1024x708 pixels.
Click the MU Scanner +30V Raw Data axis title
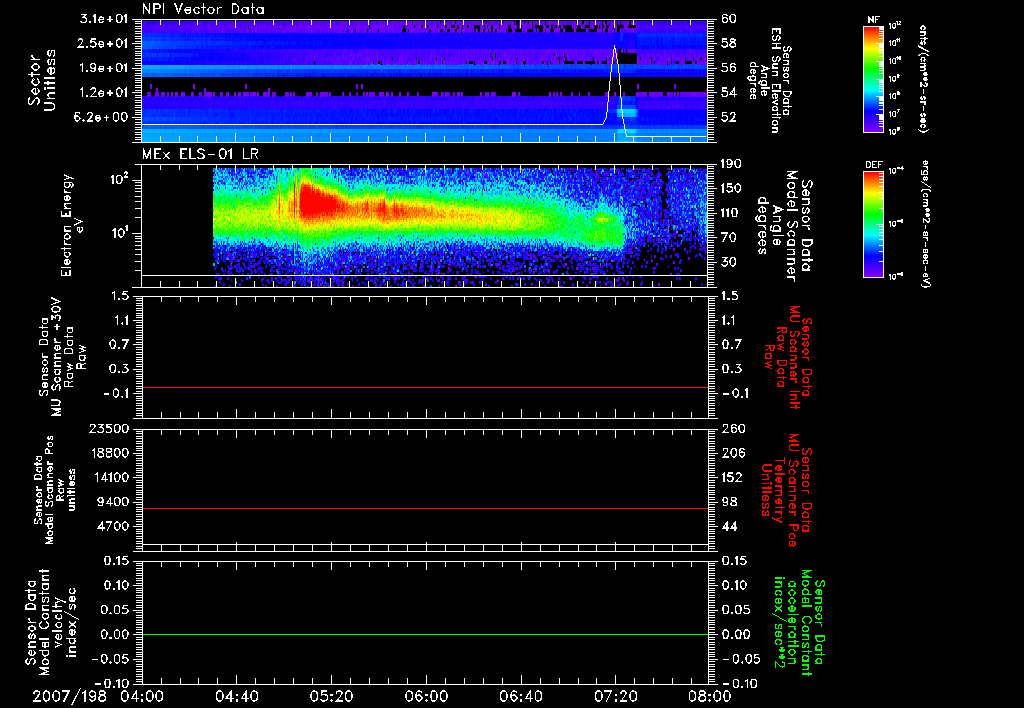click(x=62, y=357)
